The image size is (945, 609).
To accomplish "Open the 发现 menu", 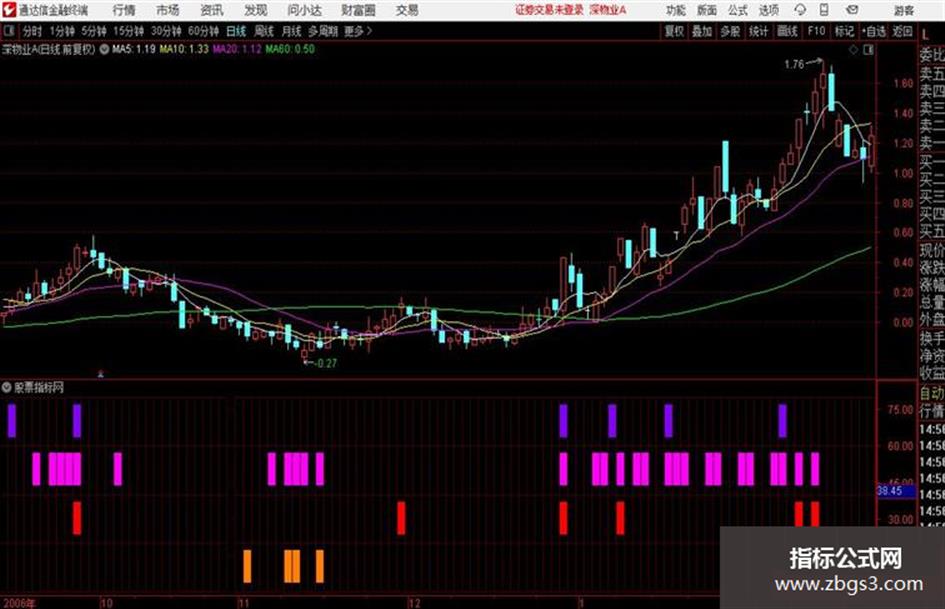I will point(256,10).
